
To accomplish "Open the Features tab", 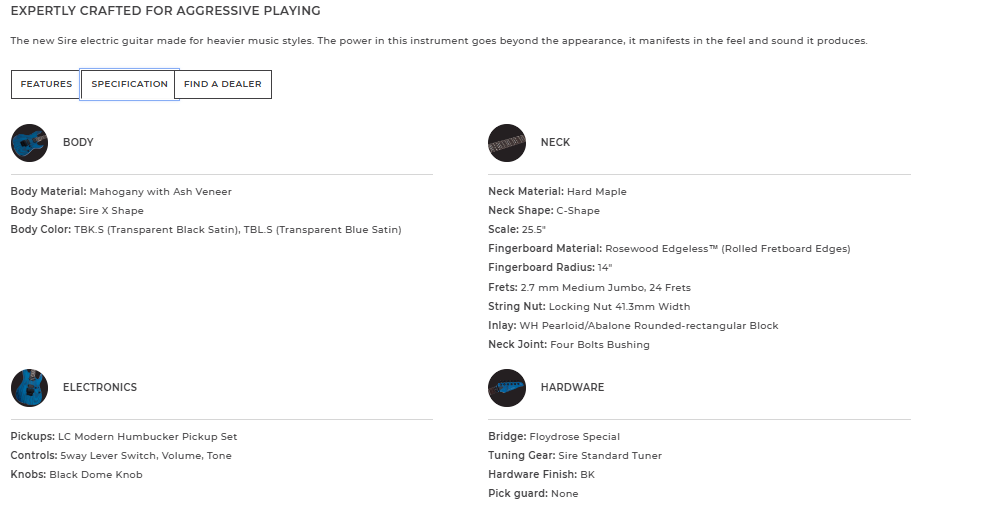I will [x=46, y=85].
